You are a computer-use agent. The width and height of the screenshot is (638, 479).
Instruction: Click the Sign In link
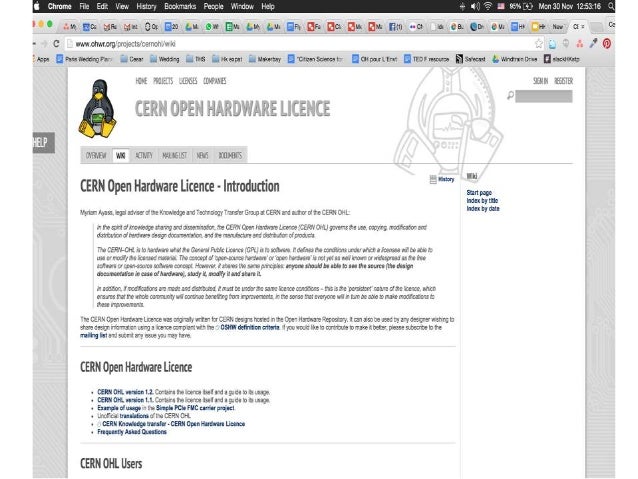point(540,81)
